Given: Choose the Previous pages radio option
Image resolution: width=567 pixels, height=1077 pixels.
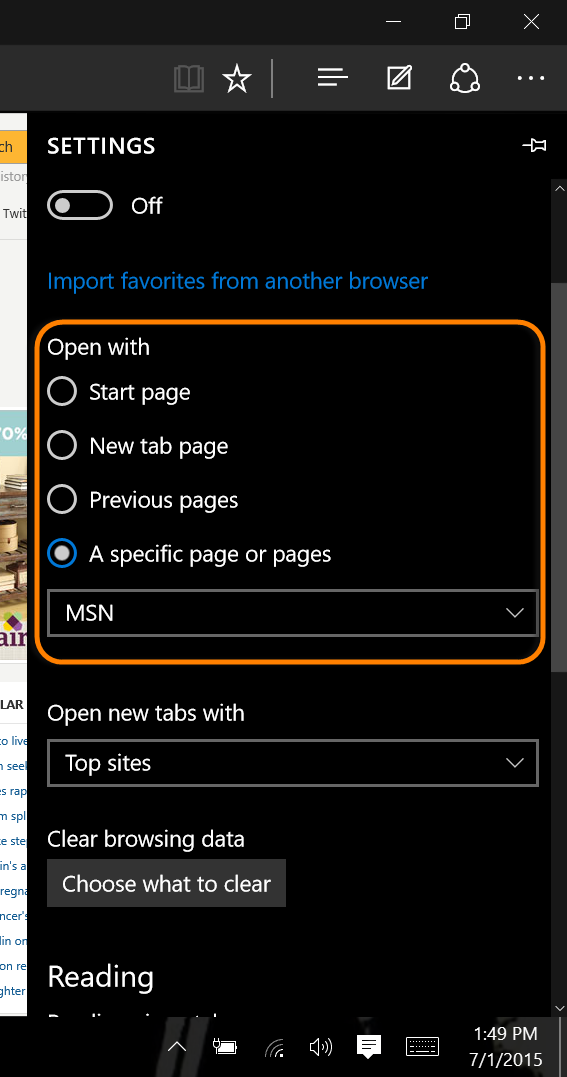Looking at the screenshot, I should pyautogui.click(x=62, y=500).
